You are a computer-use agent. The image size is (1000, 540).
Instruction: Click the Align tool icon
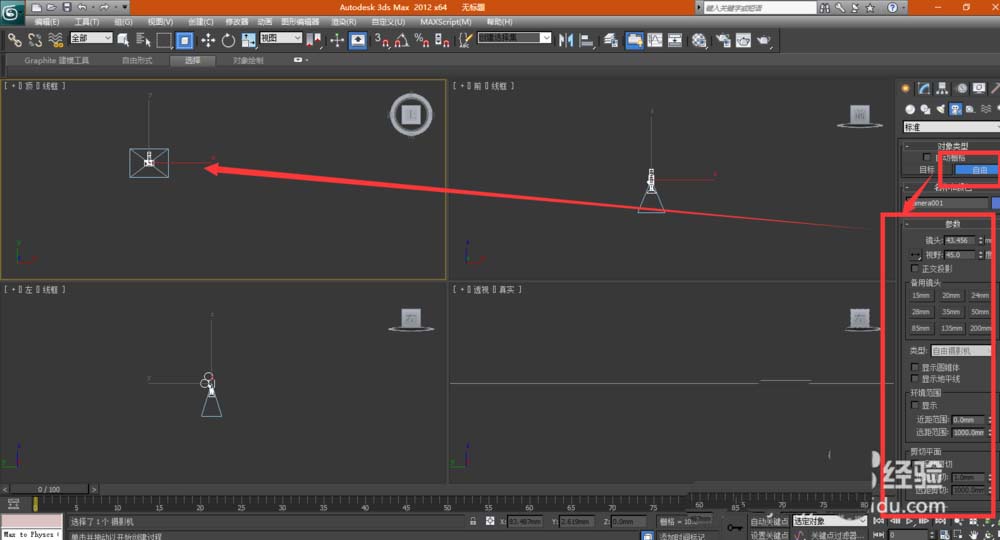click(586, 40)
